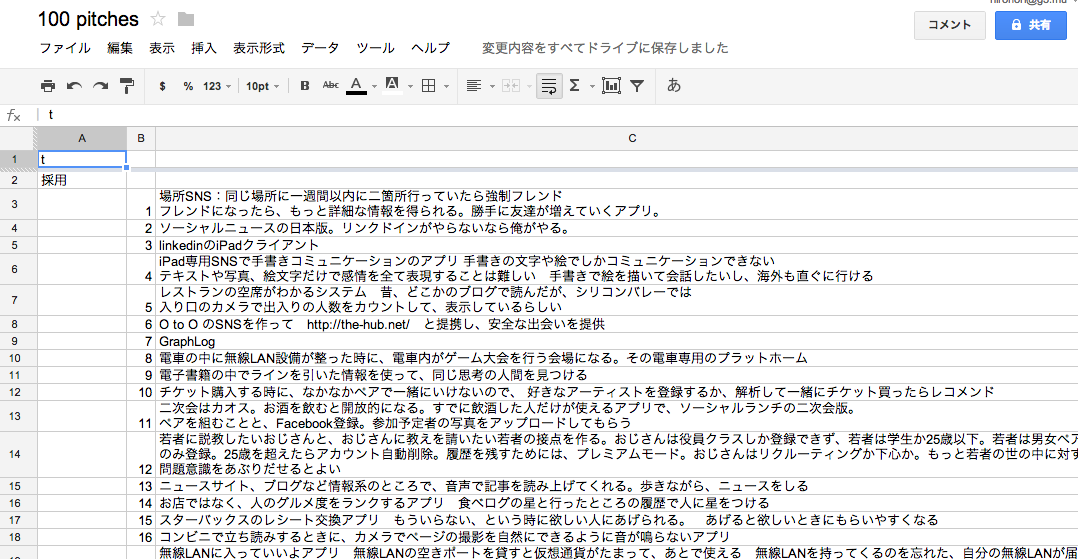
Task: Click the http://the-hub.net/ link text
Action: tap(358, 325)
